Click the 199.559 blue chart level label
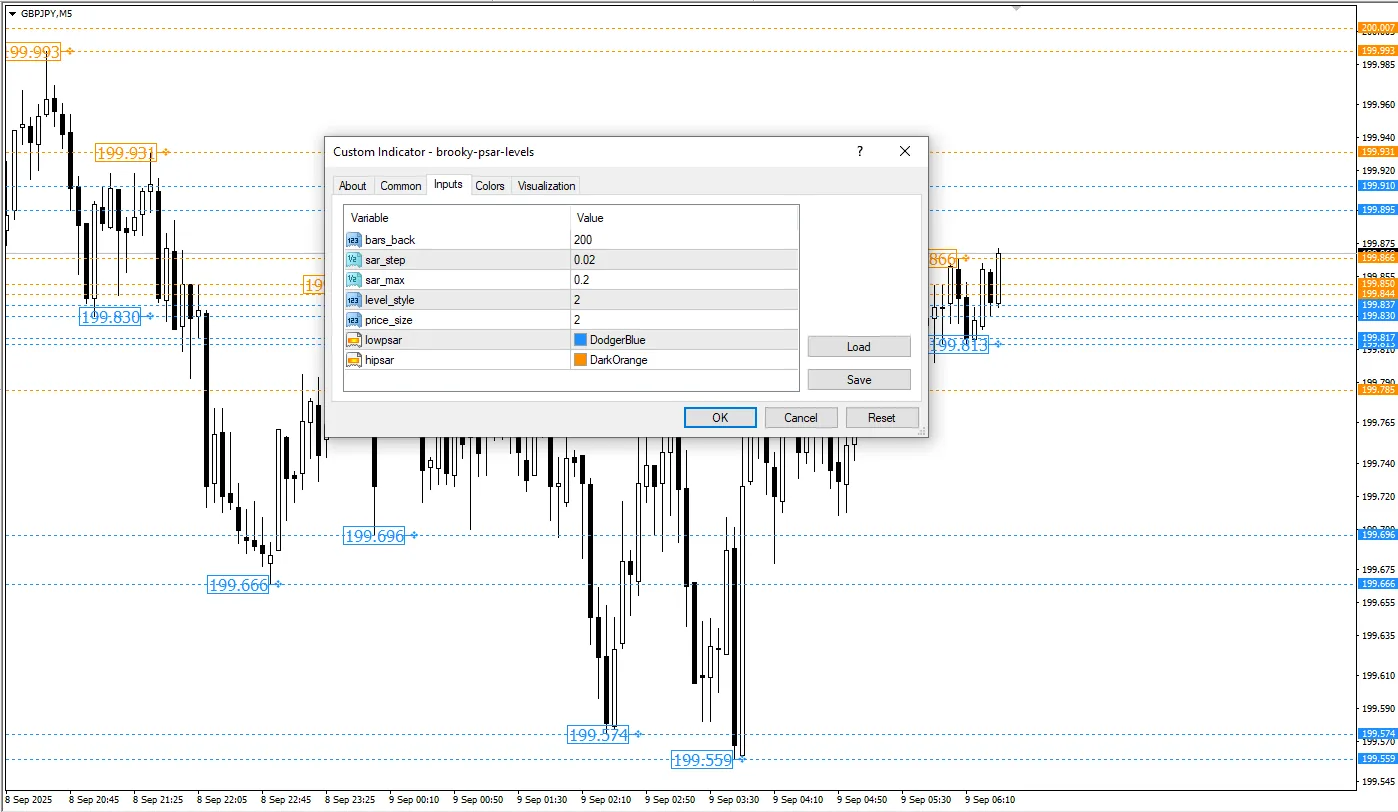This screenshot has height=812, width=1398. (702, 760)
